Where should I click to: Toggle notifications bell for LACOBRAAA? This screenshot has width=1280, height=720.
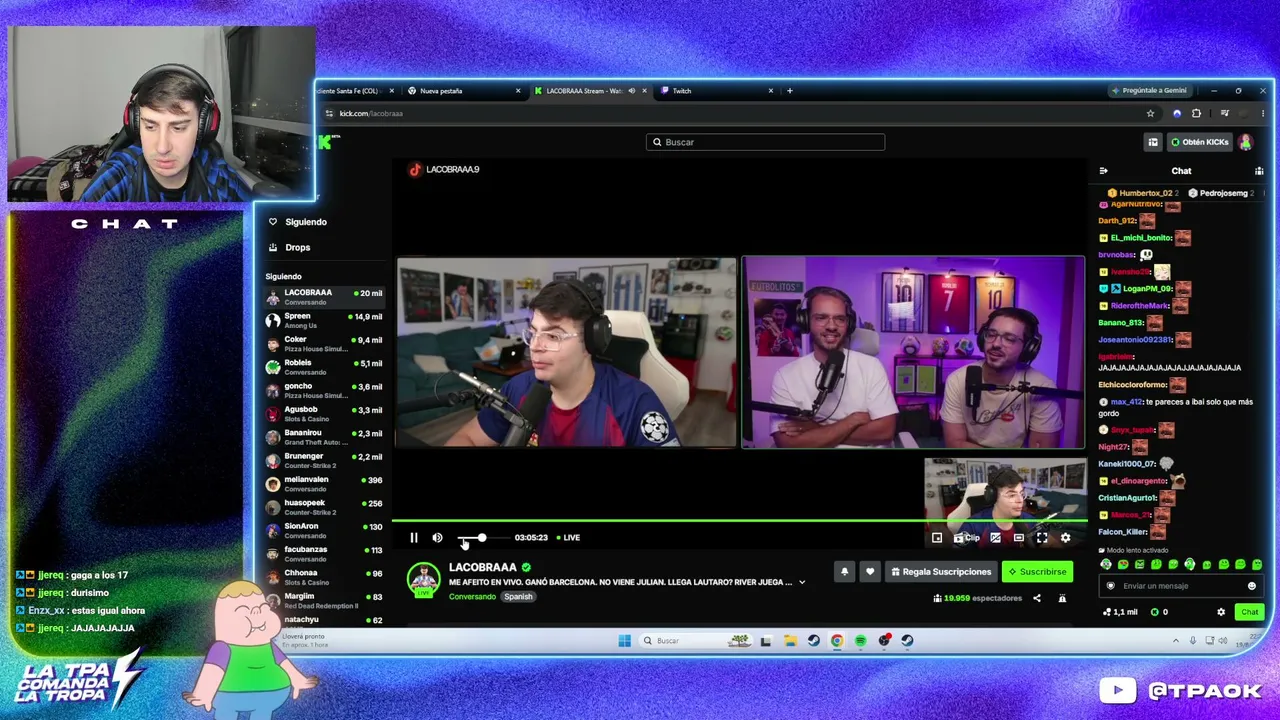point(844,572)
